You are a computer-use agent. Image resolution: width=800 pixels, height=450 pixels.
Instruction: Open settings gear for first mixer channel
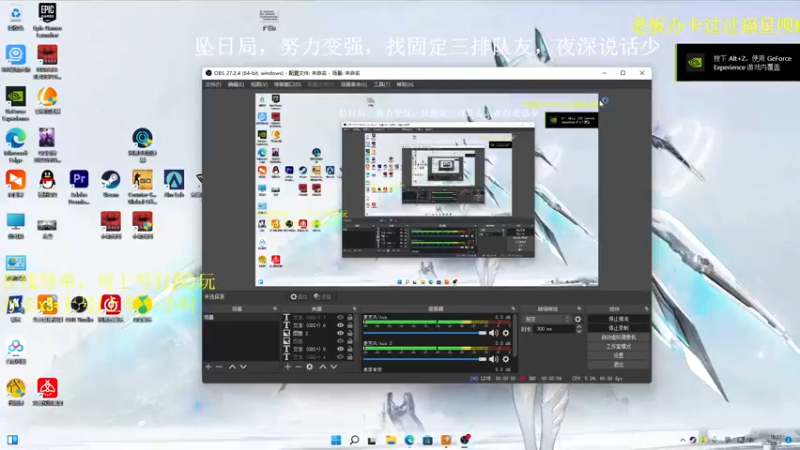506,333
